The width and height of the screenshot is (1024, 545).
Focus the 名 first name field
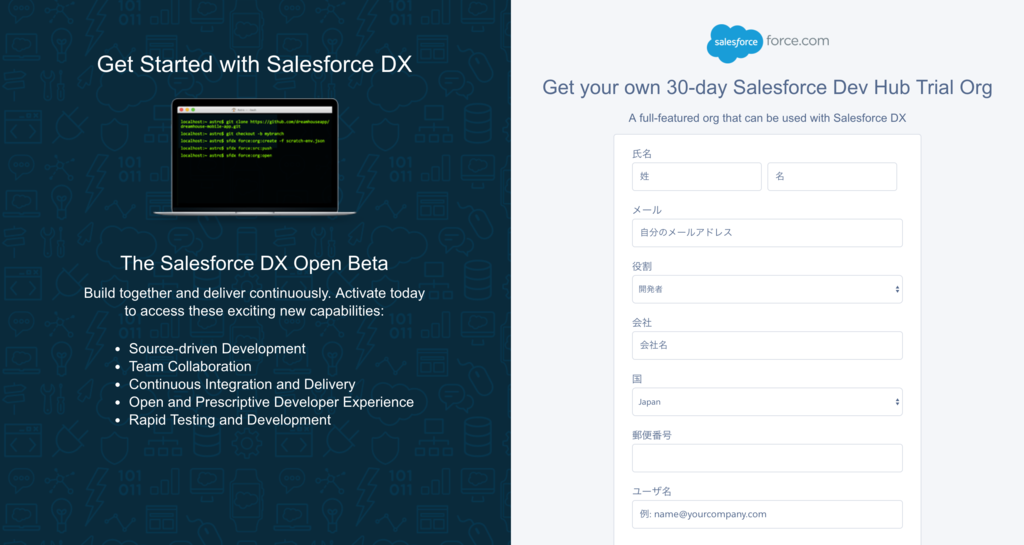(x=832, y=177)
